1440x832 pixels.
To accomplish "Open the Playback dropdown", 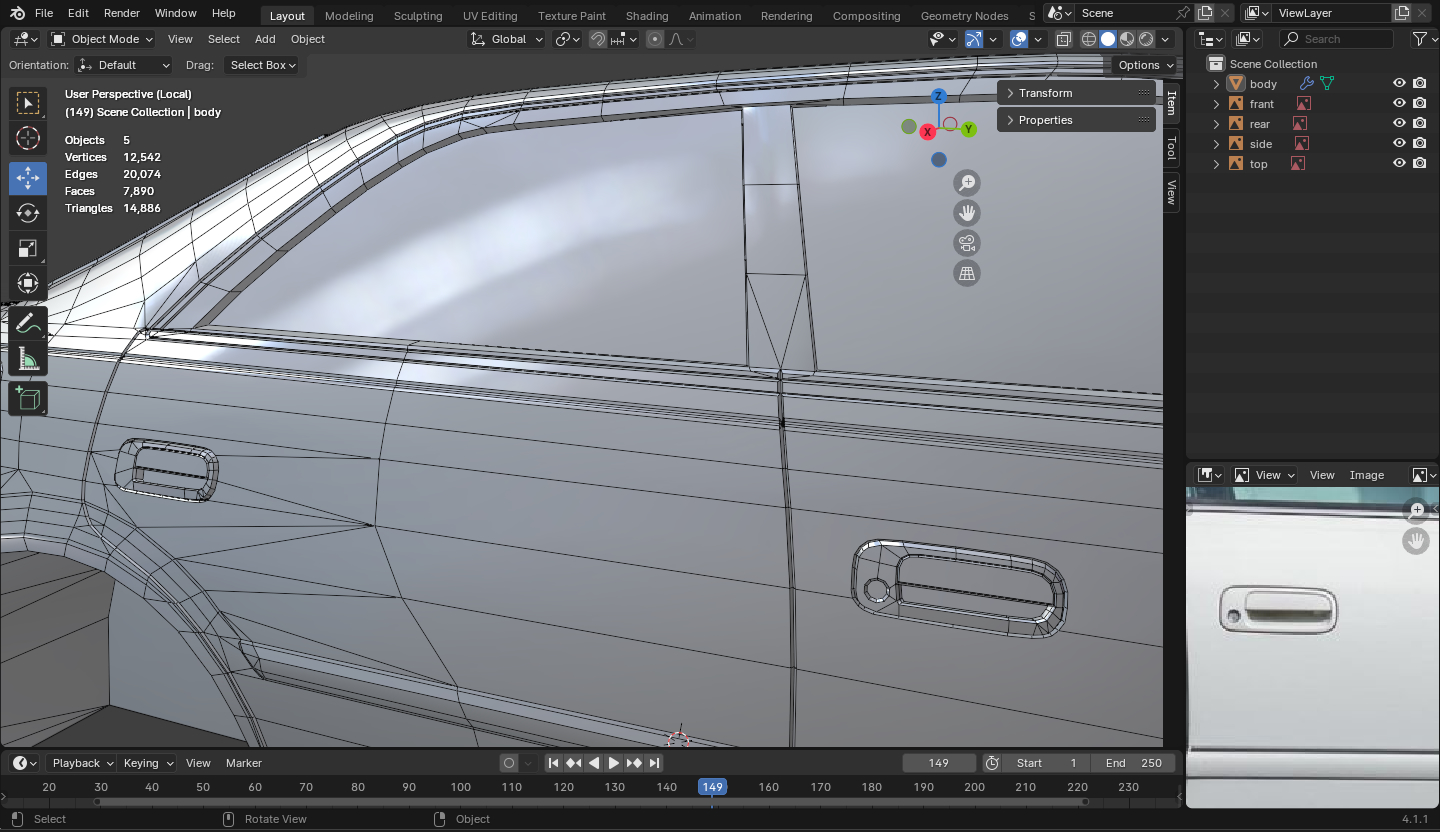I will coord(82,763).
